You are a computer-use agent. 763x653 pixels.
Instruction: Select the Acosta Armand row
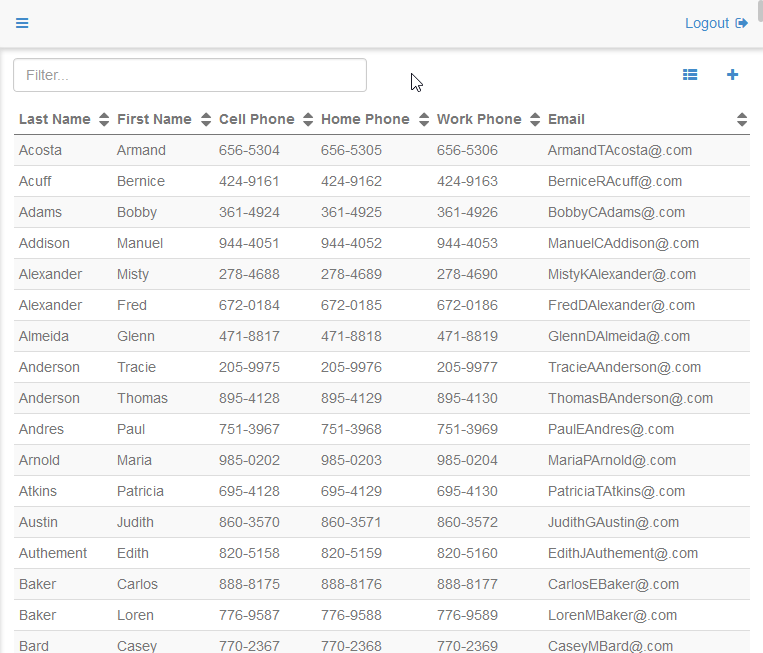[380, 150]
